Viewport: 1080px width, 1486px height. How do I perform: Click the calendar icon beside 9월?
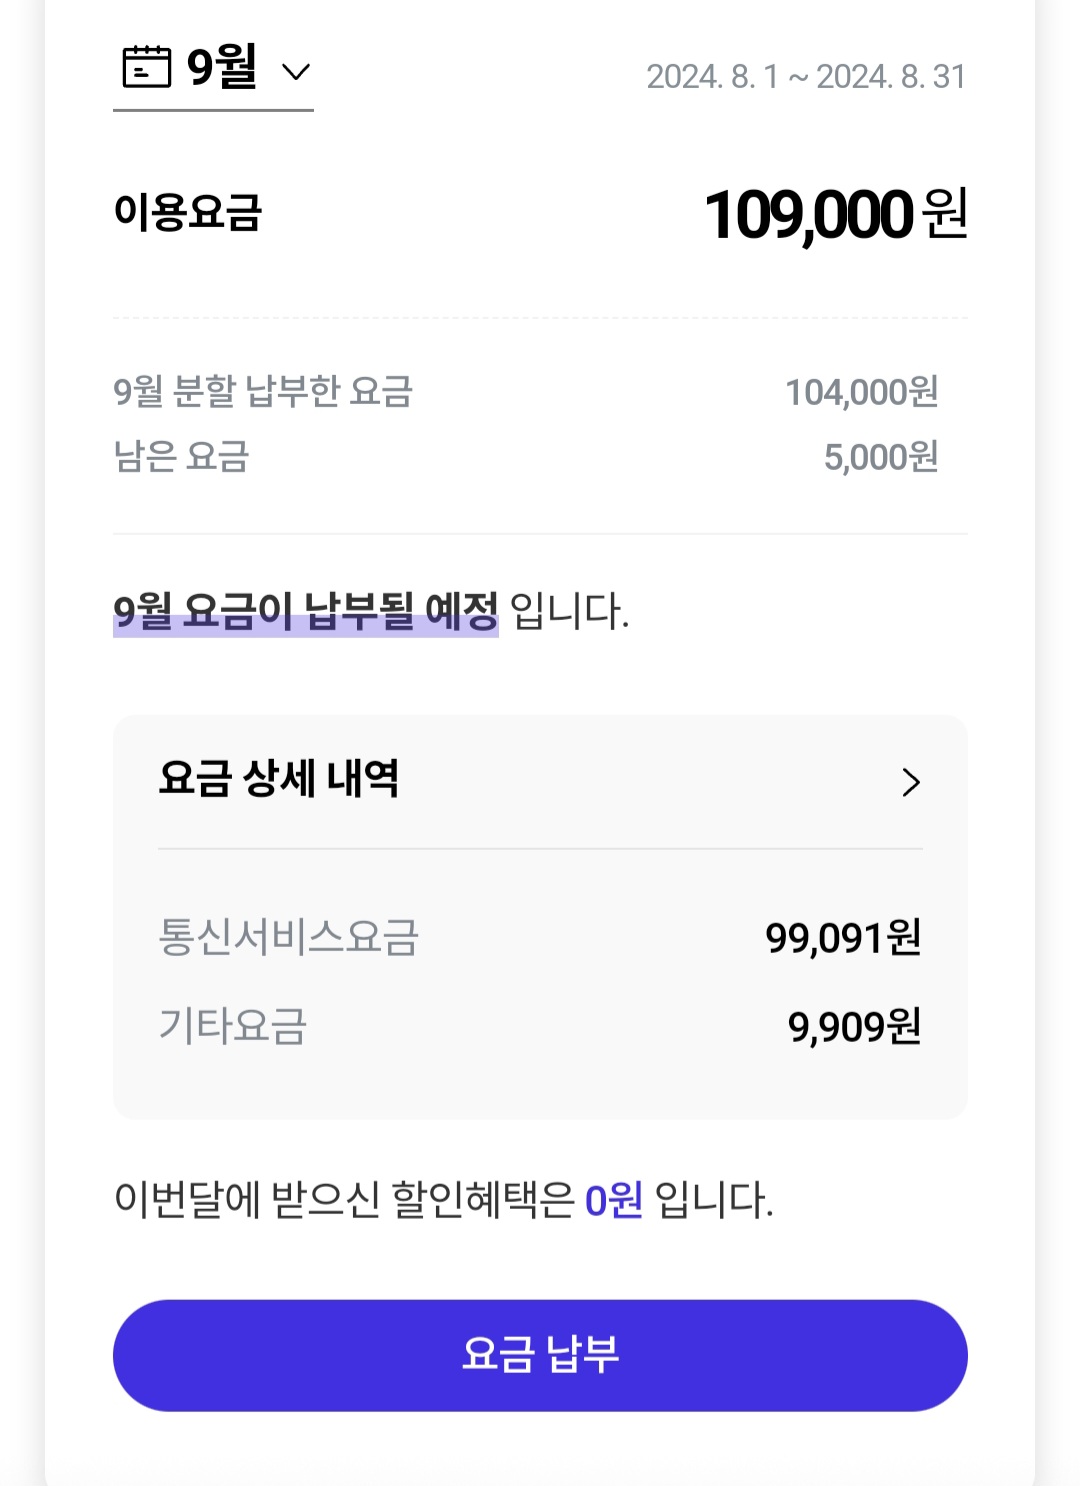tap(146, 68)
